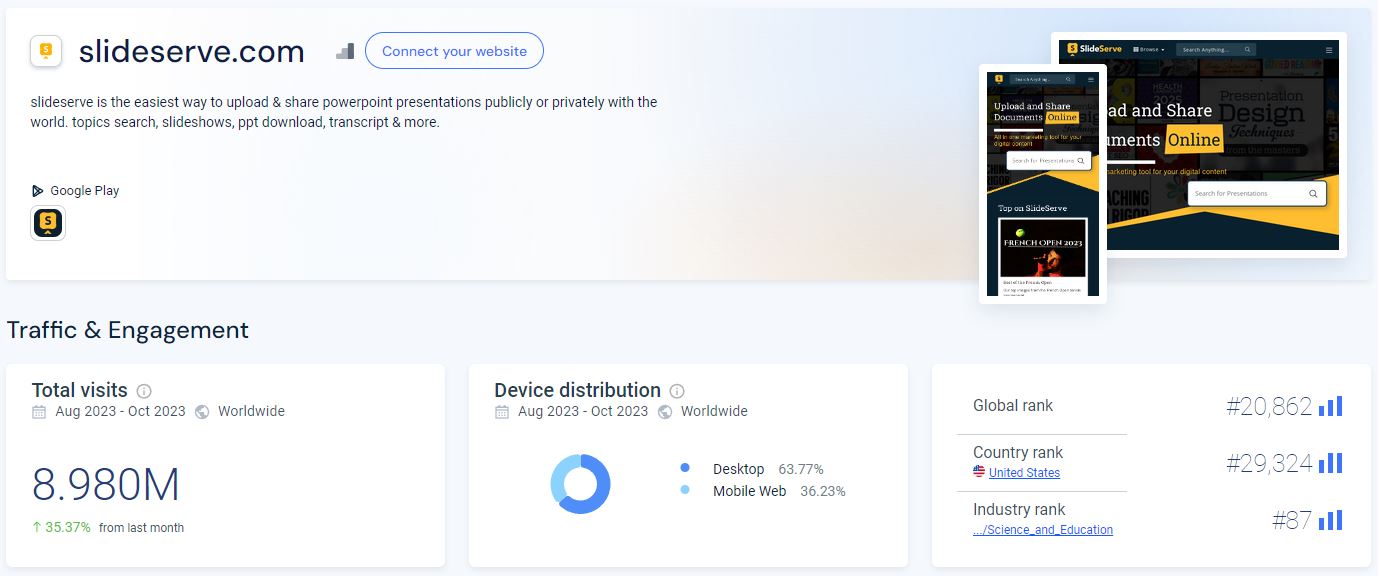Image resolution: width=1378 pixels, height=576 pixels.
Task: Click the globe icon in Device distribution
Action: pyautogui.click(x=665, y=412)
